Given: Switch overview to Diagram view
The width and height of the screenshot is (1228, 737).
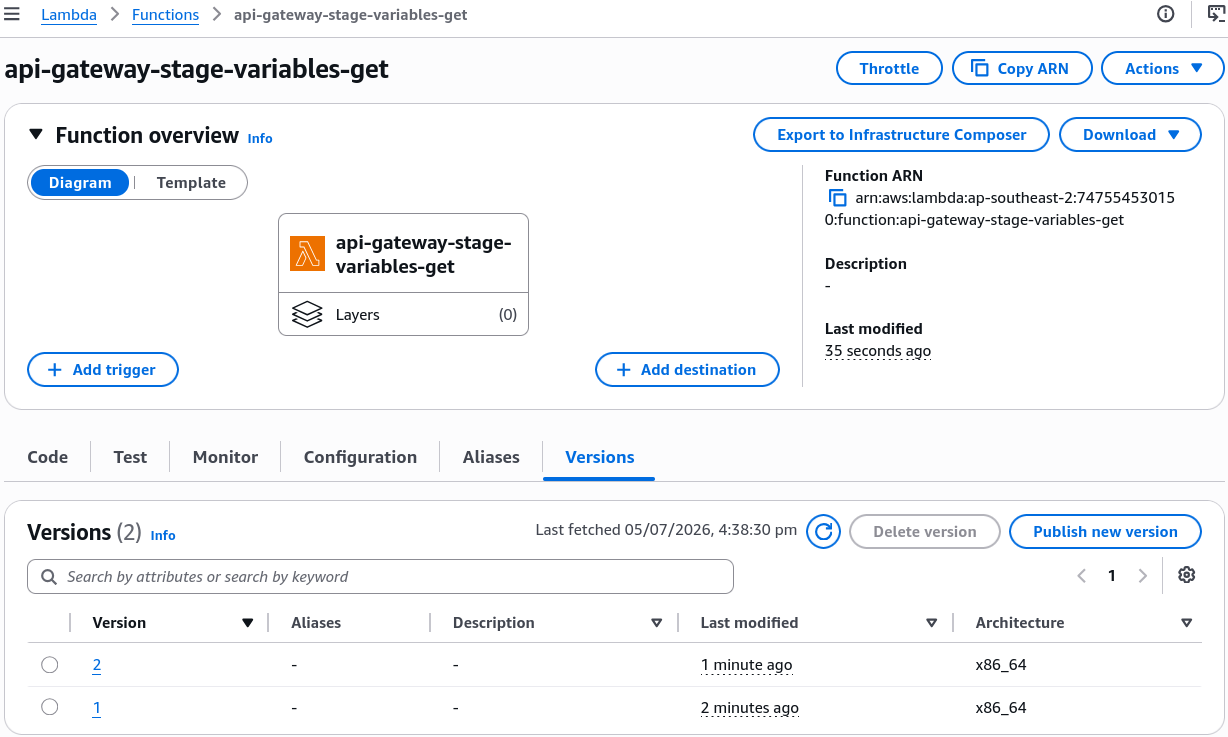Looking at the screenshot, I should pyautogui.click(x=80, y=183).
